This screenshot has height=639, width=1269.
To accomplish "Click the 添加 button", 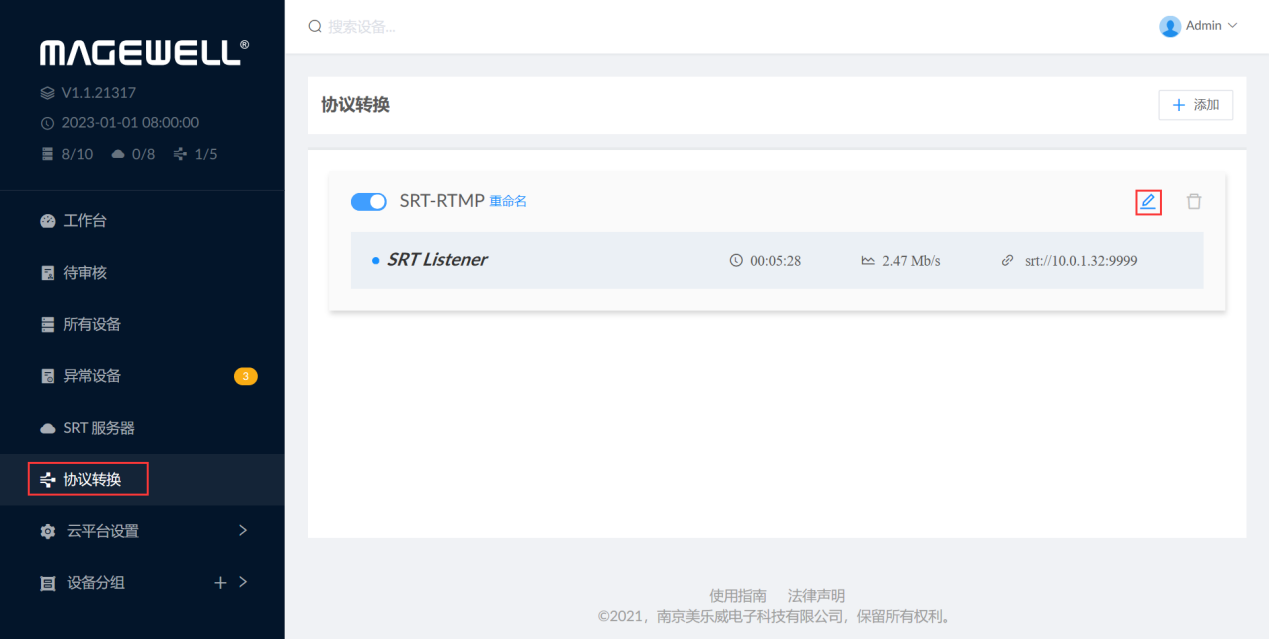I will pos(1196,105).
